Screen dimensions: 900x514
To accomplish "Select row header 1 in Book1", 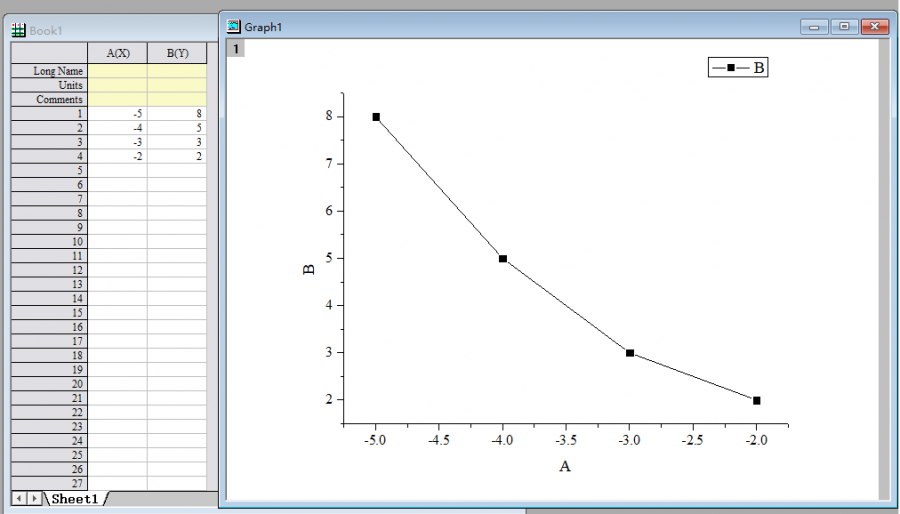I will [49, 114].
